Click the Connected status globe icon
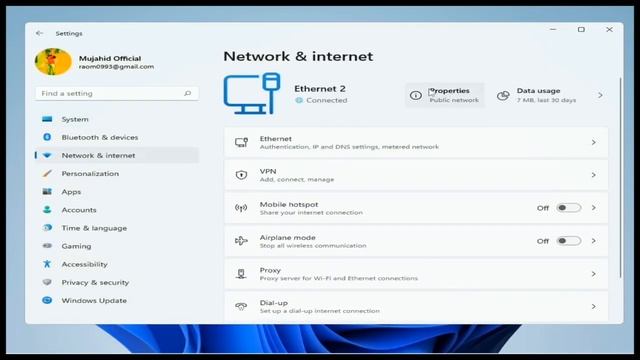 (299, 100)
